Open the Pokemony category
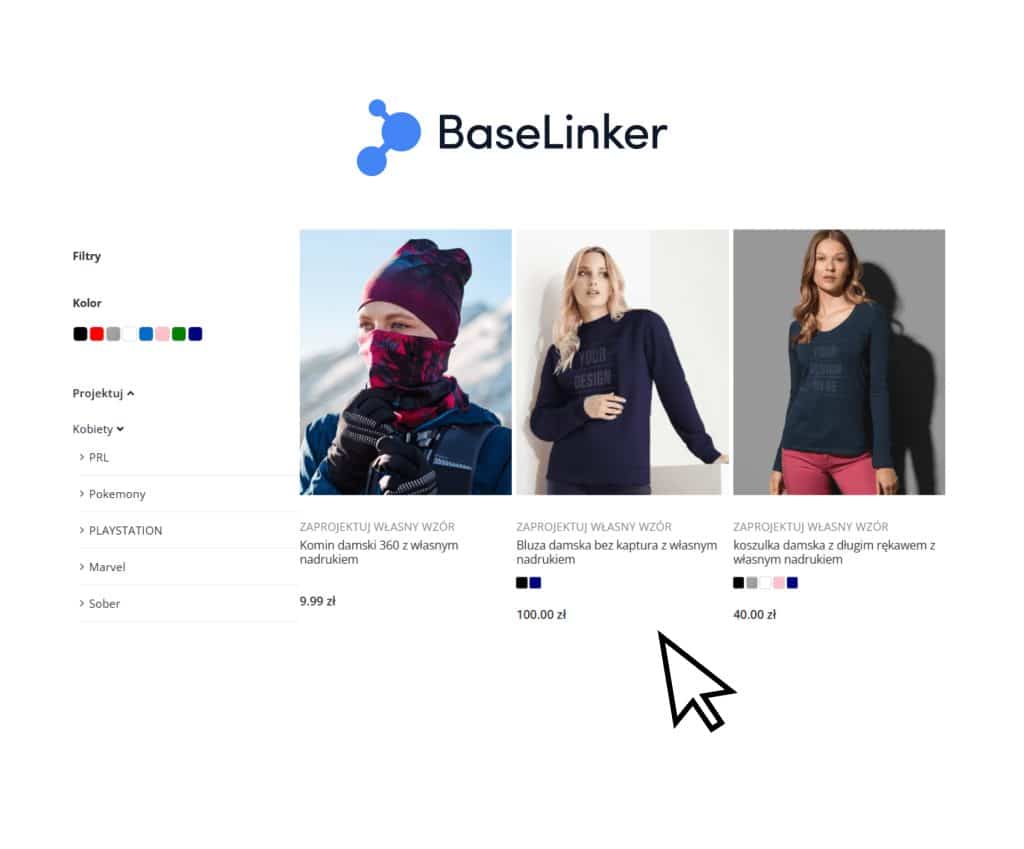Image resolution: width=1024 pixels, height=849 pixels. pyautogui.click(x=117, y=494)
